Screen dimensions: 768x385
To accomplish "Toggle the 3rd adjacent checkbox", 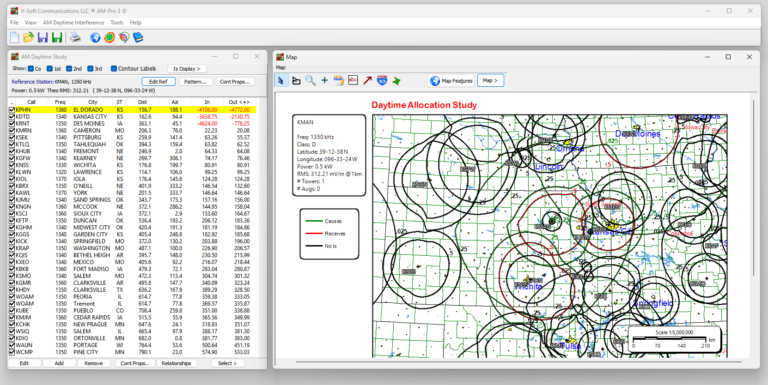I will [90, 69].
